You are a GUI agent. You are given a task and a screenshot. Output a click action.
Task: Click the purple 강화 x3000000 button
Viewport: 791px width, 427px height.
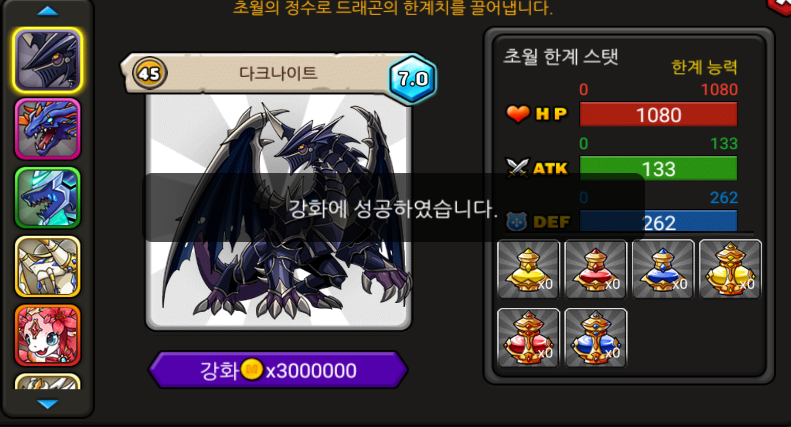tap(278, 370)
